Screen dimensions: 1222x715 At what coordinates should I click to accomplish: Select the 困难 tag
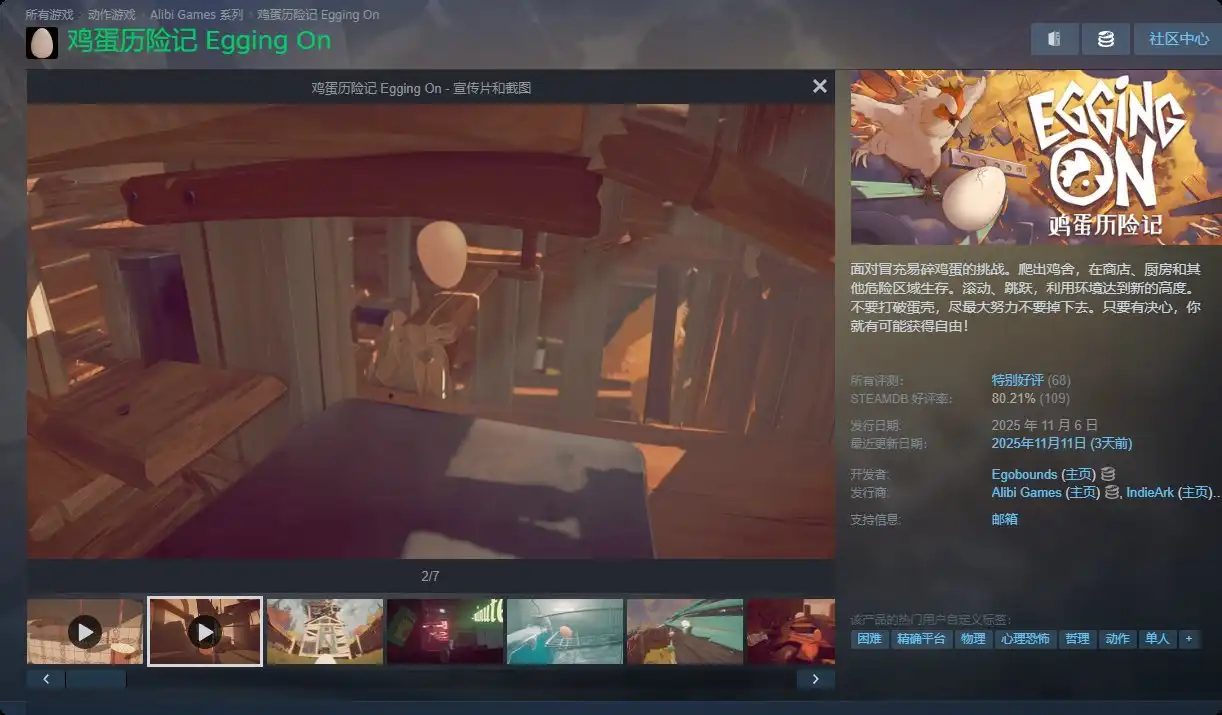click(x=869, y=638)
